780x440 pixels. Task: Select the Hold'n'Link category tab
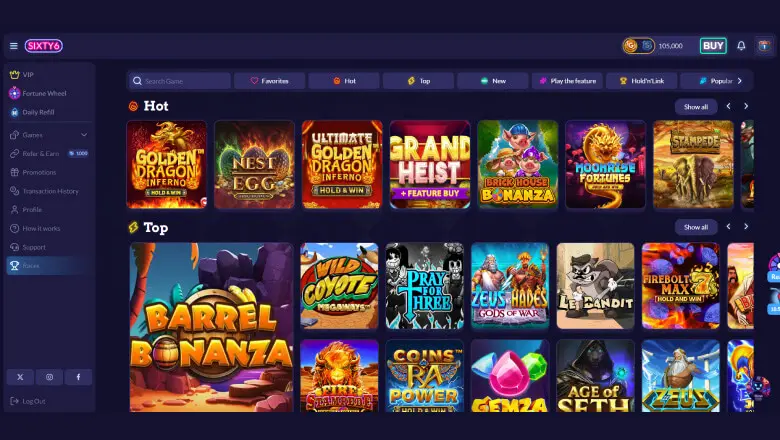point(642,81)
